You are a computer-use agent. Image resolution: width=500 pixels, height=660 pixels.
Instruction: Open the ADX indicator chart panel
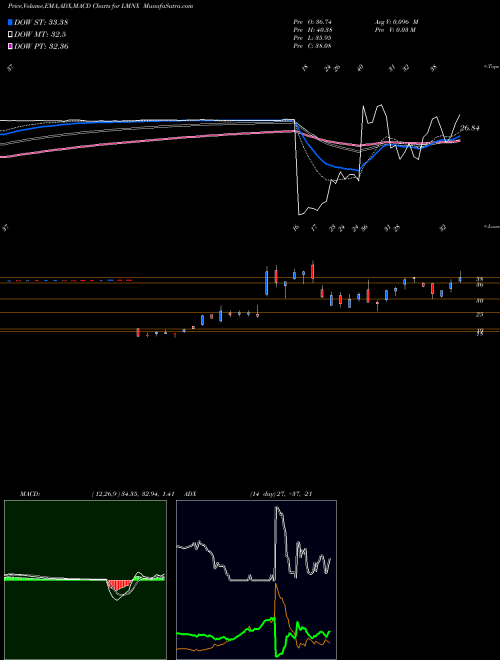coord(256,580)
